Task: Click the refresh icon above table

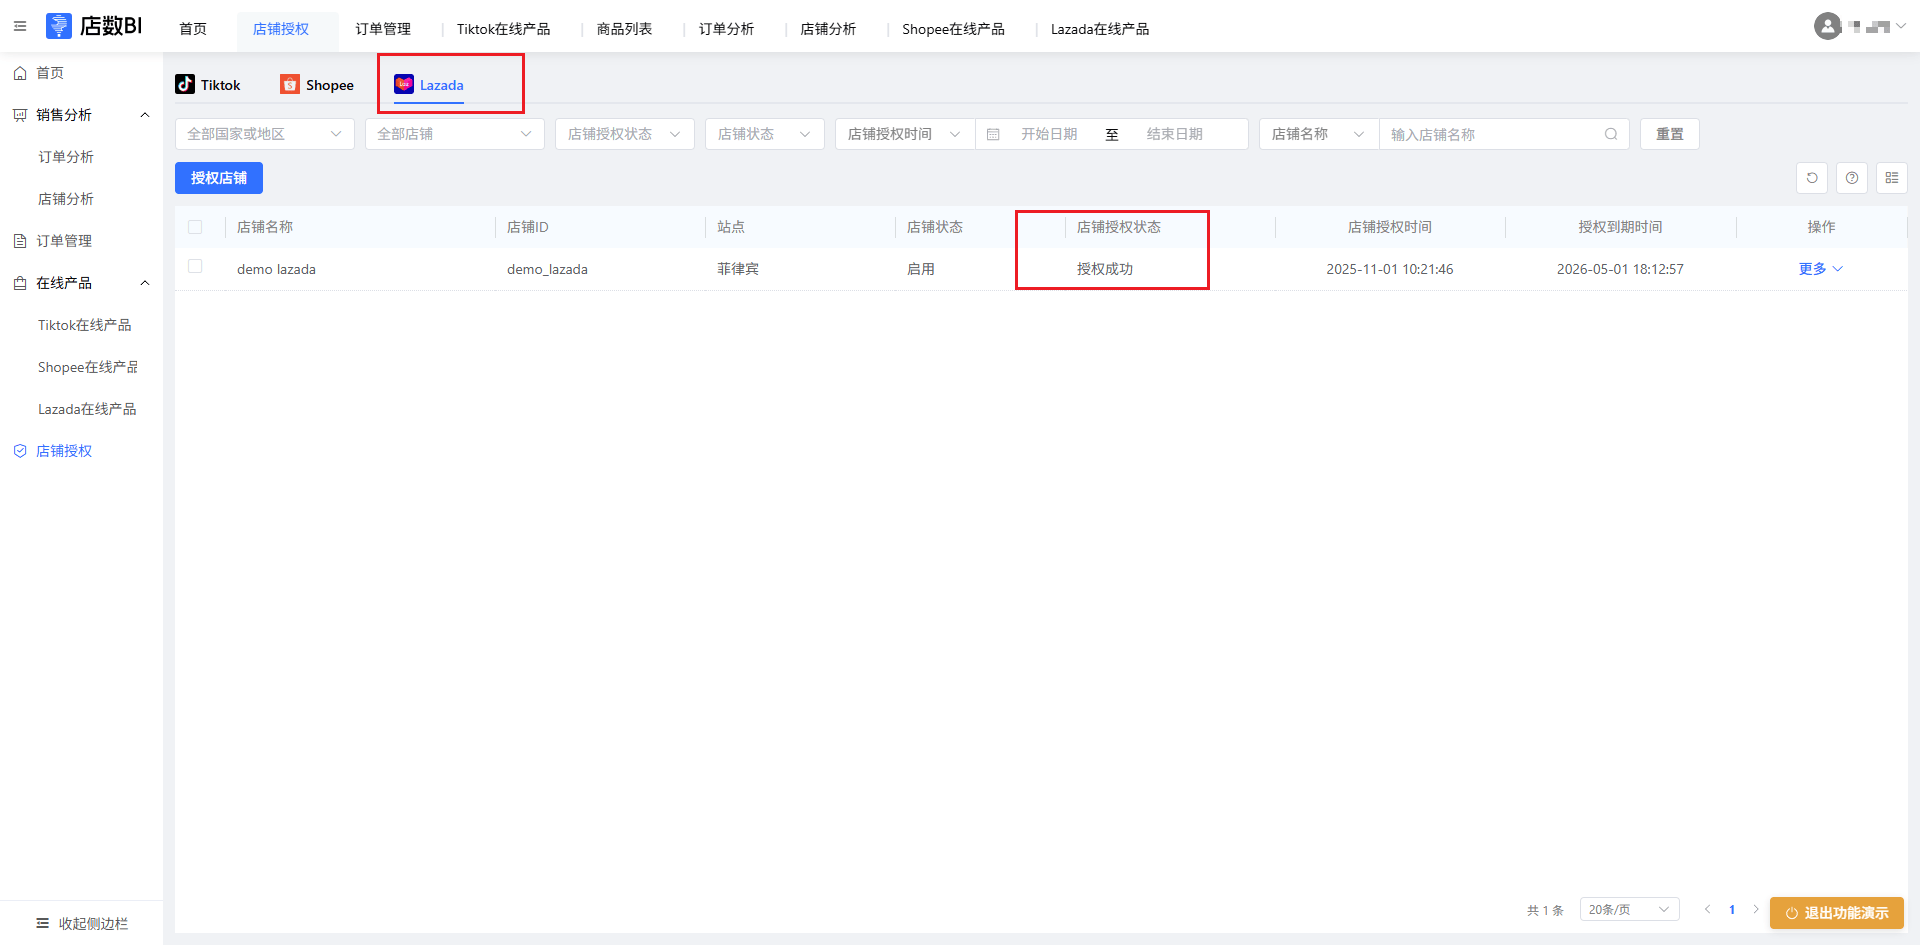Action: pos(1812,178)
